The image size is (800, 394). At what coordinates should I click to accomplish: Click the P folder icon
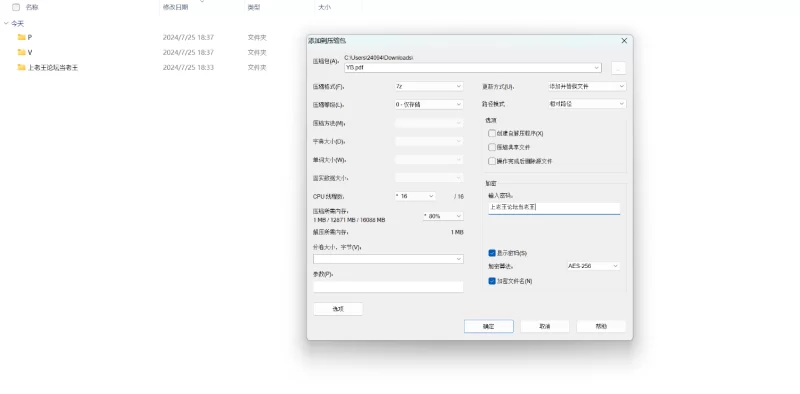[21, 37]
